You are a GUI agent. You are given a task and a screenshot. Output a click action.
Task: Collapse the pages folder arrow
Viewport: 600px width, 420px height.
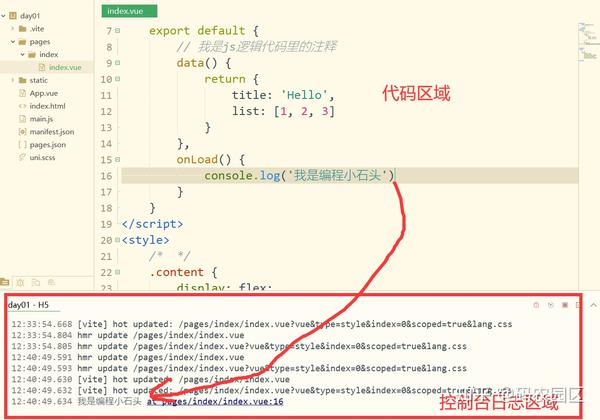tap(13, 41)
